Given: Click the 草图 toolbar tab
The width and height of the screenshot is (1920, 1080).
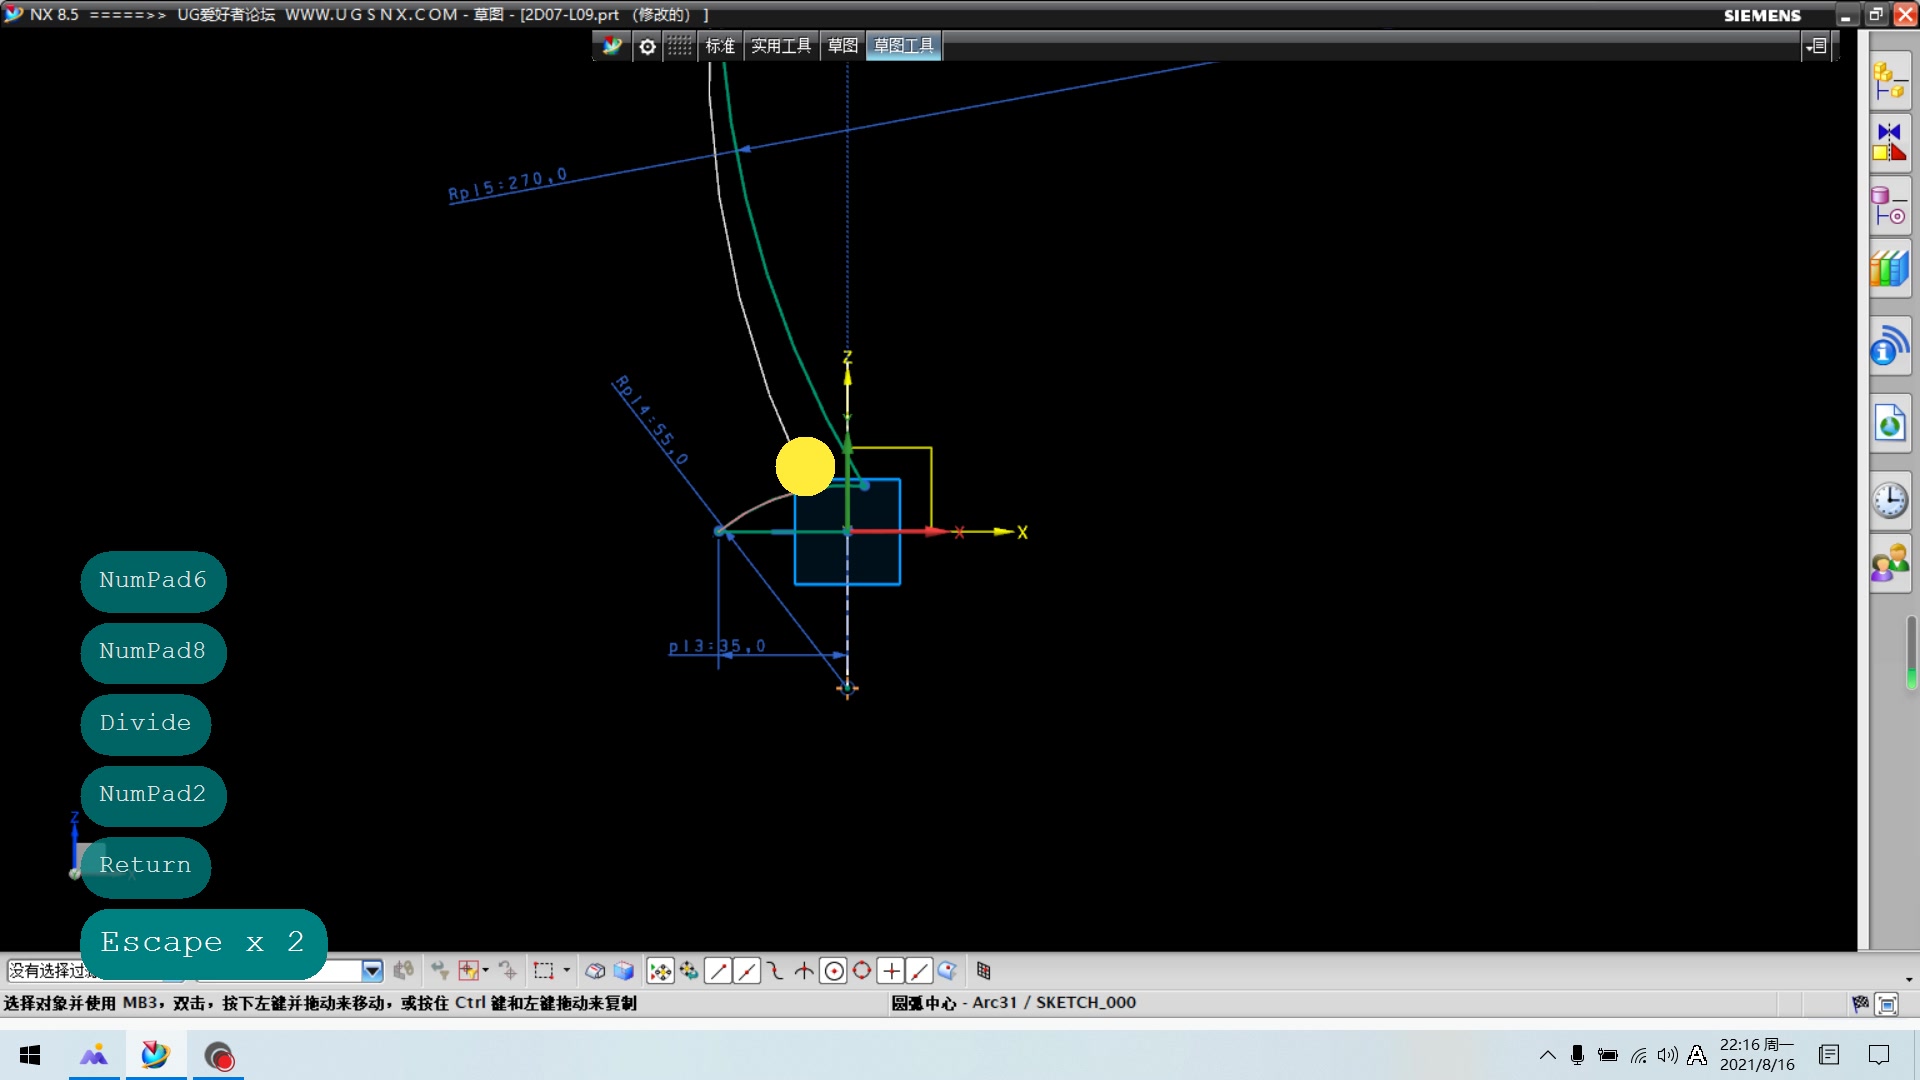Looking at the screenshot, I should [842, 46].
